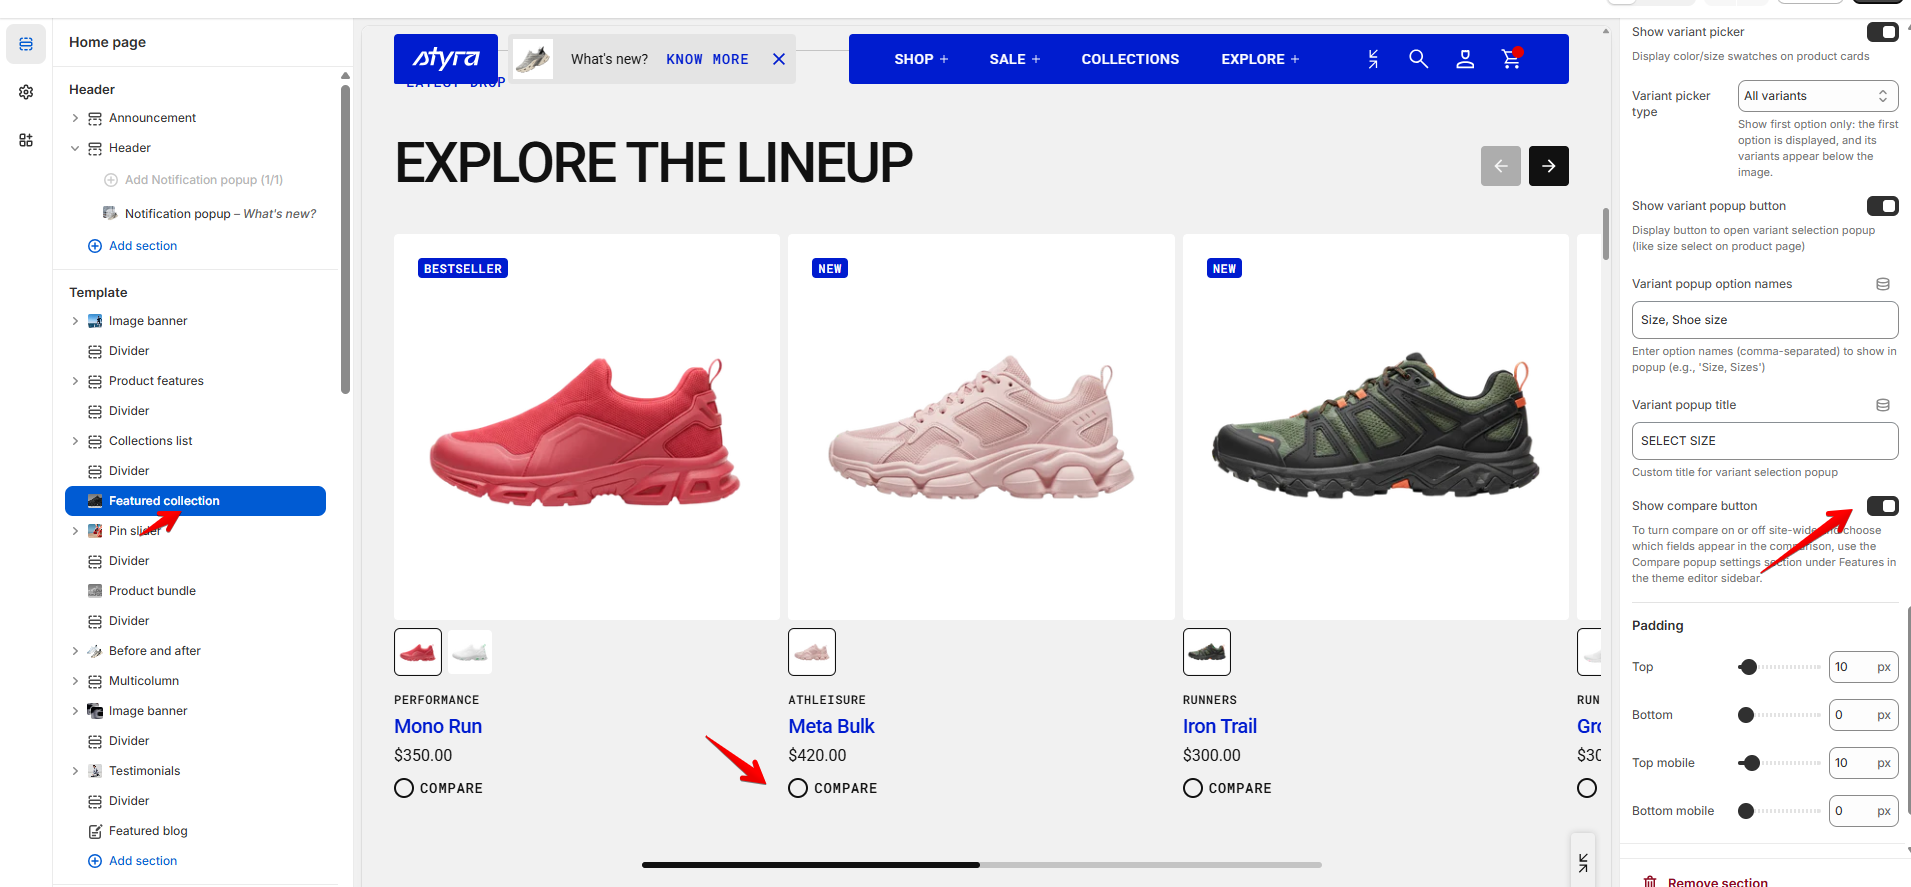Close the What's new popup
The height and width of the screenshot is (887, 1911).
pyautogui.click(x=779, y=59)
